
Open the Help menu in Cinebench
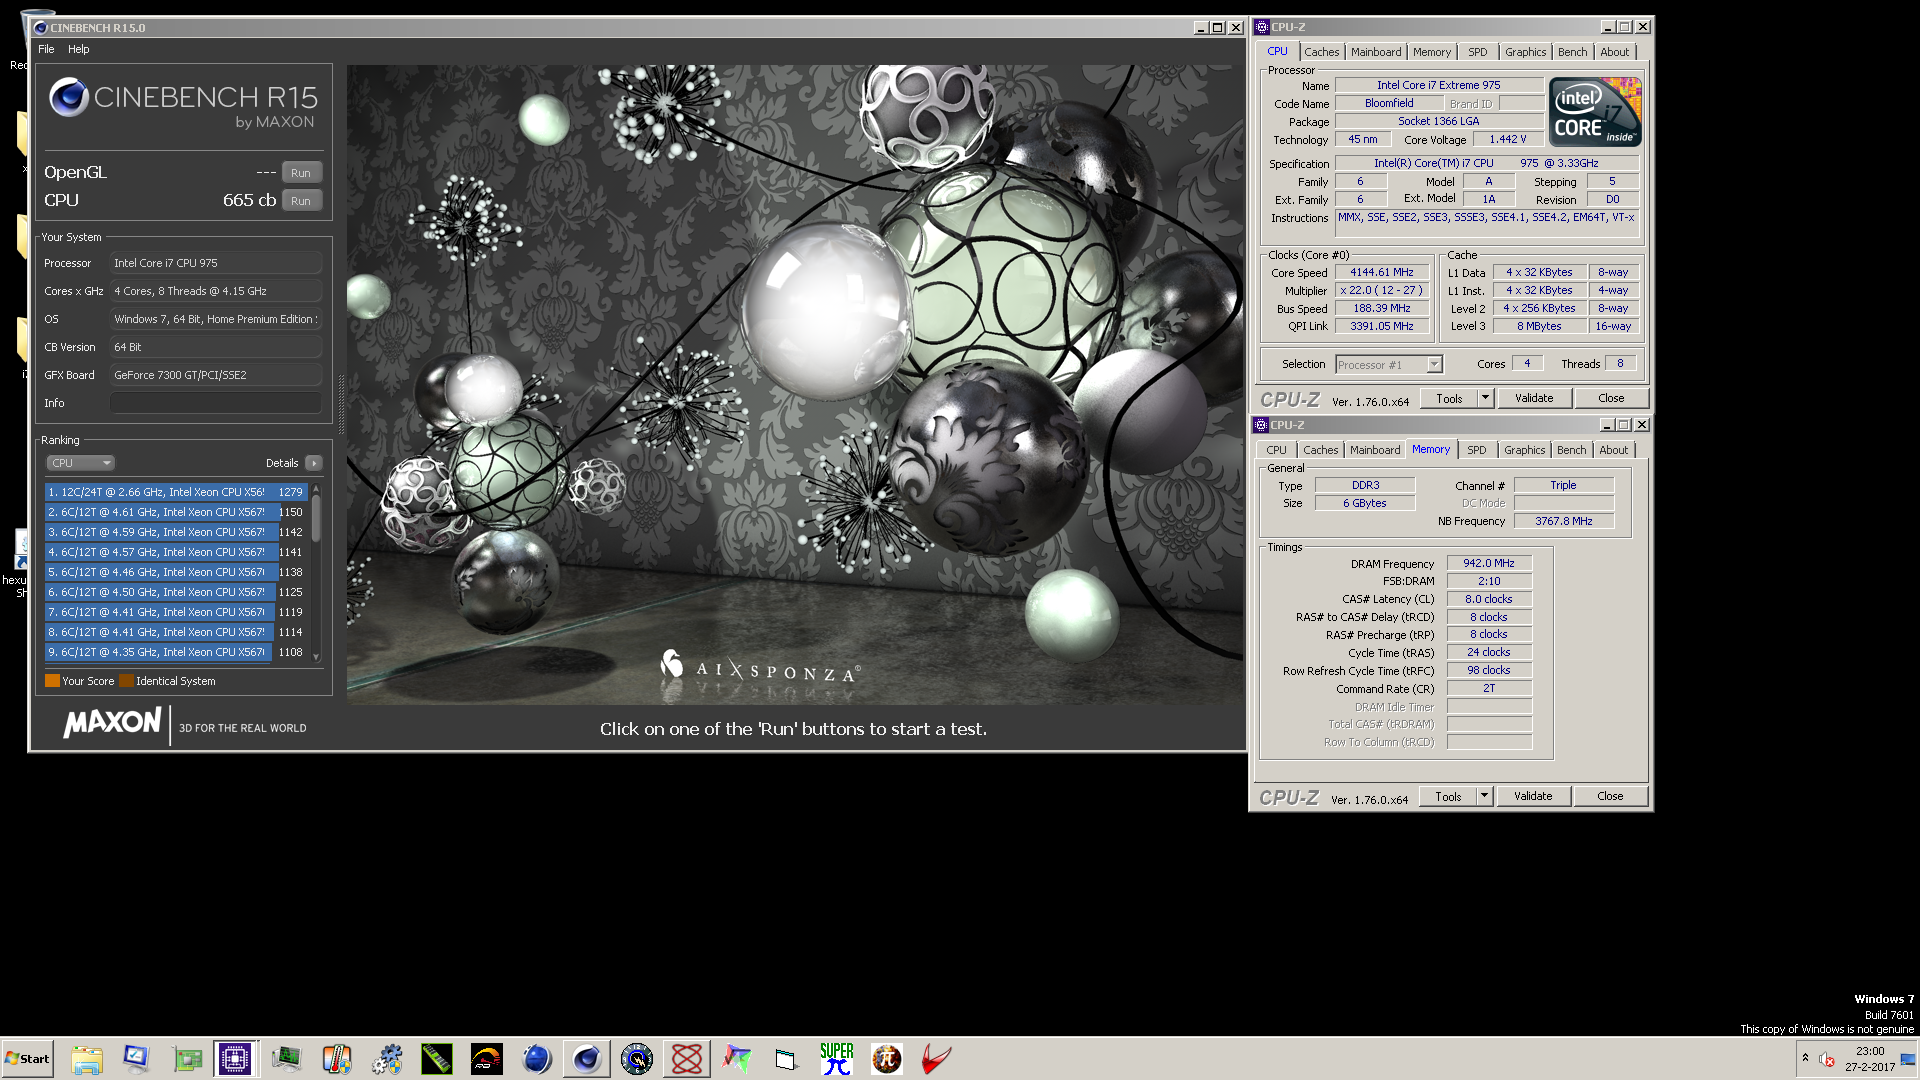point(78,49)
